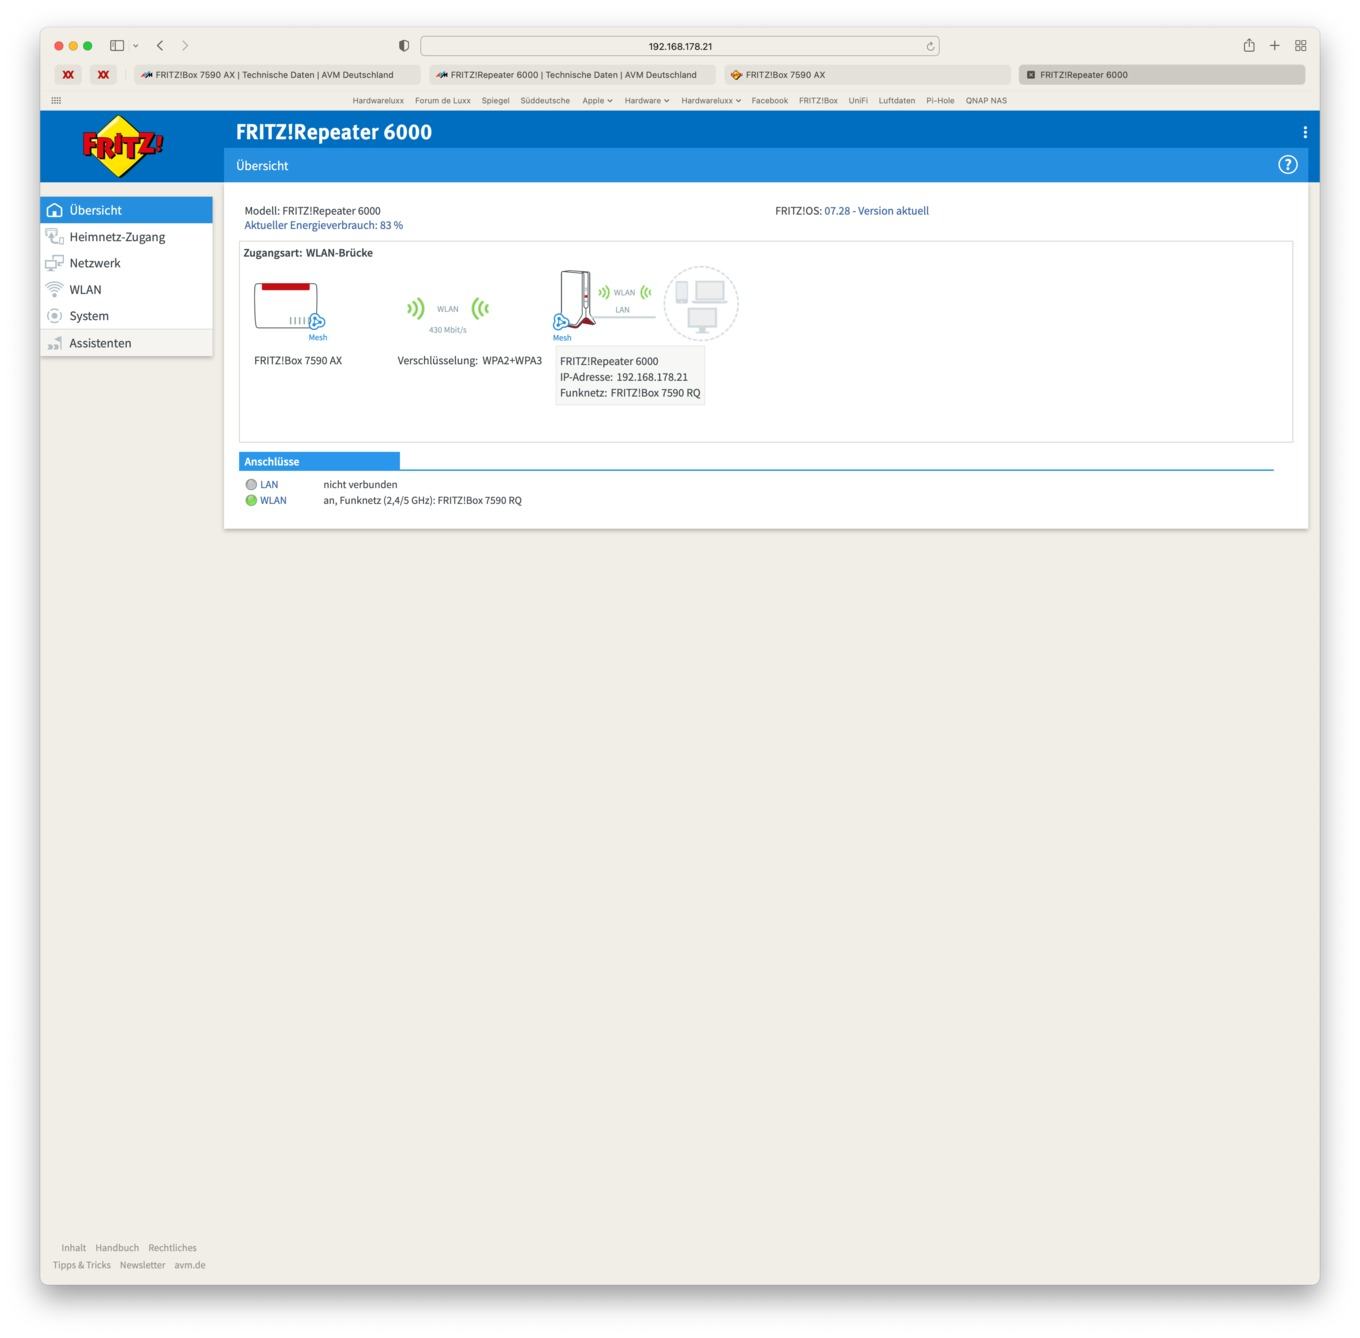Open the Hardware bookmarks folder dropdown
This screenshot has height=1338, width=1360.
click(647, 101)
